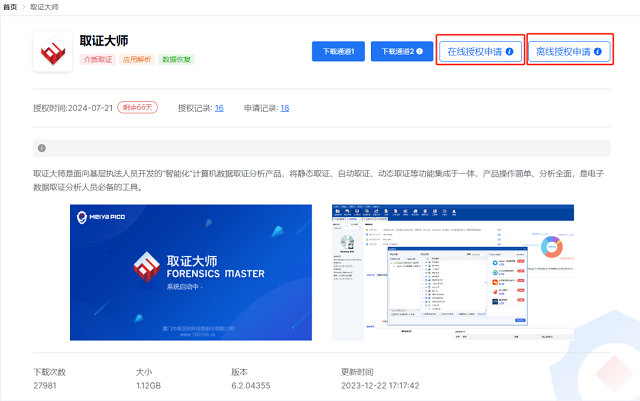The width and height of the screenshot is (640, 401).
Task: Click the 下载通道1 download button
Action: click(x=338, y=51)
